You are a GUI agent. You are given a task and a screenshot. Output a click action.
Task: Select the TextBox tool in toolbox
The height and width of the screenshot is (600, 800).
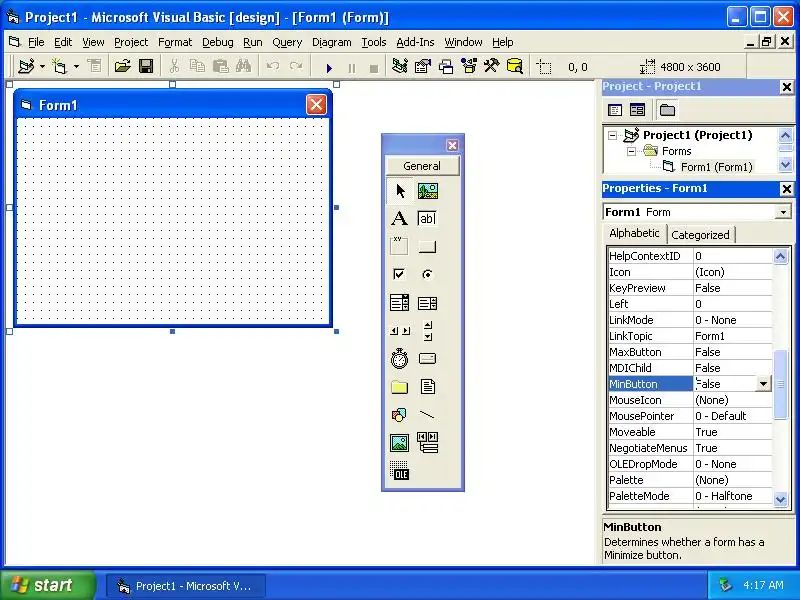428,219
